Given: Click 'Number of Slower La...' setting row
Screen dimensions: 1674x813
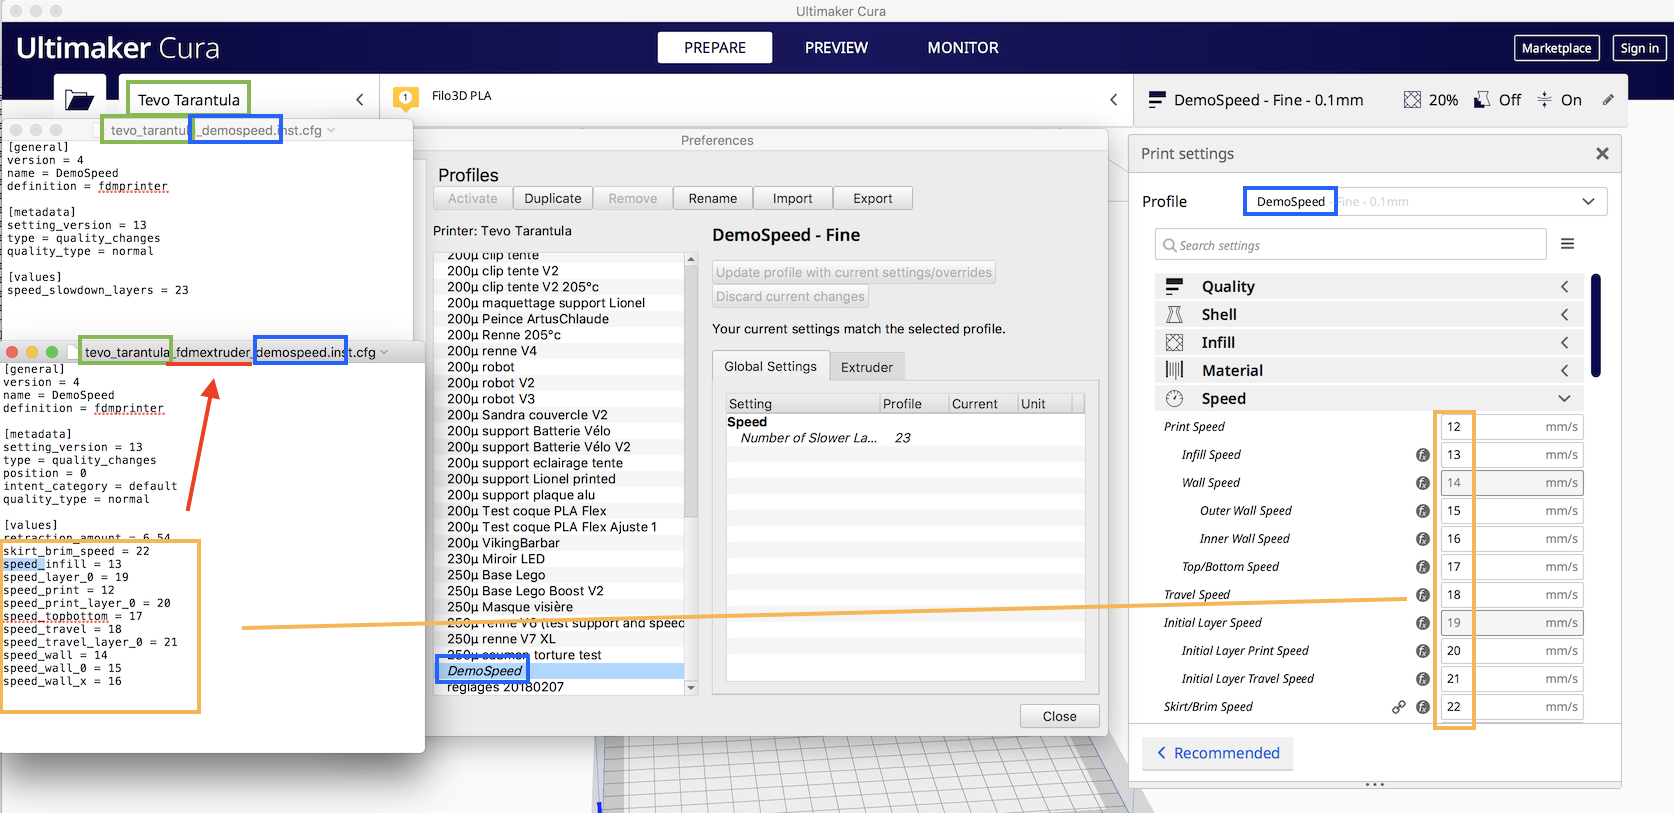Looking at the screenshot, I should tap(905, 438).
